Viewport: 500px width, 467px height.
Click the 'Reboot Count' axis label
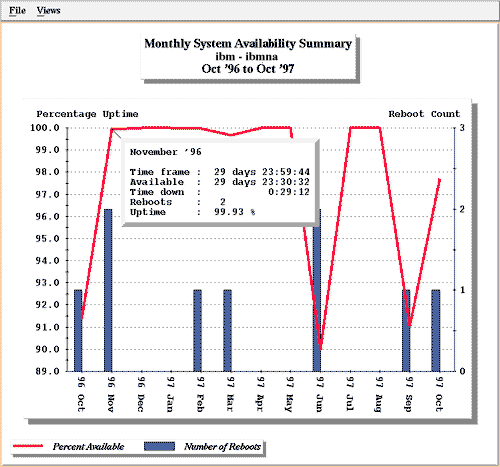424,114
